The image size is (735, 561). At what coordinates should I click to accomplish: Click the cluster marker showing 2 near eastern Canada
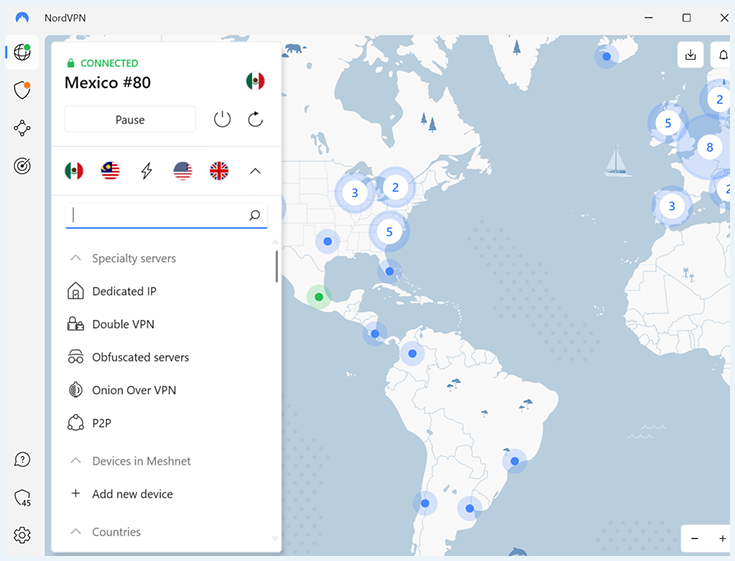tap(396, 187)
